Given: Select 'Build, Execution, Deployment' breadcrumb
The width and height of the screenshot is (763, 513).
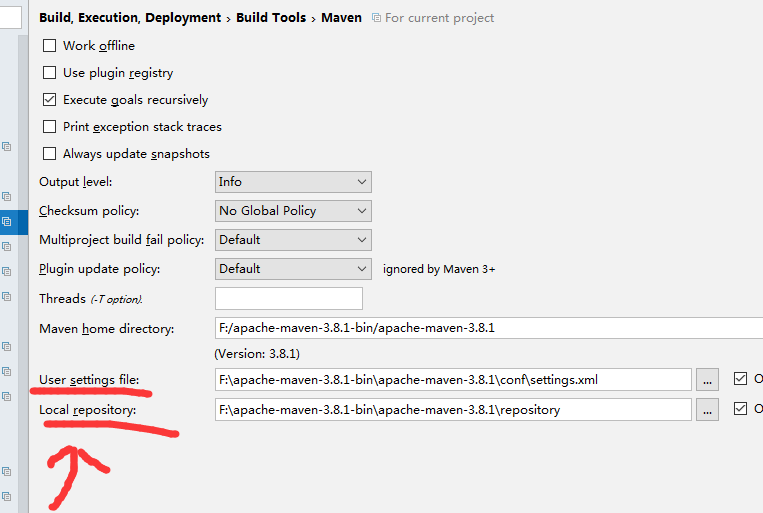Looking at the screenshot, I should point(131,18).
